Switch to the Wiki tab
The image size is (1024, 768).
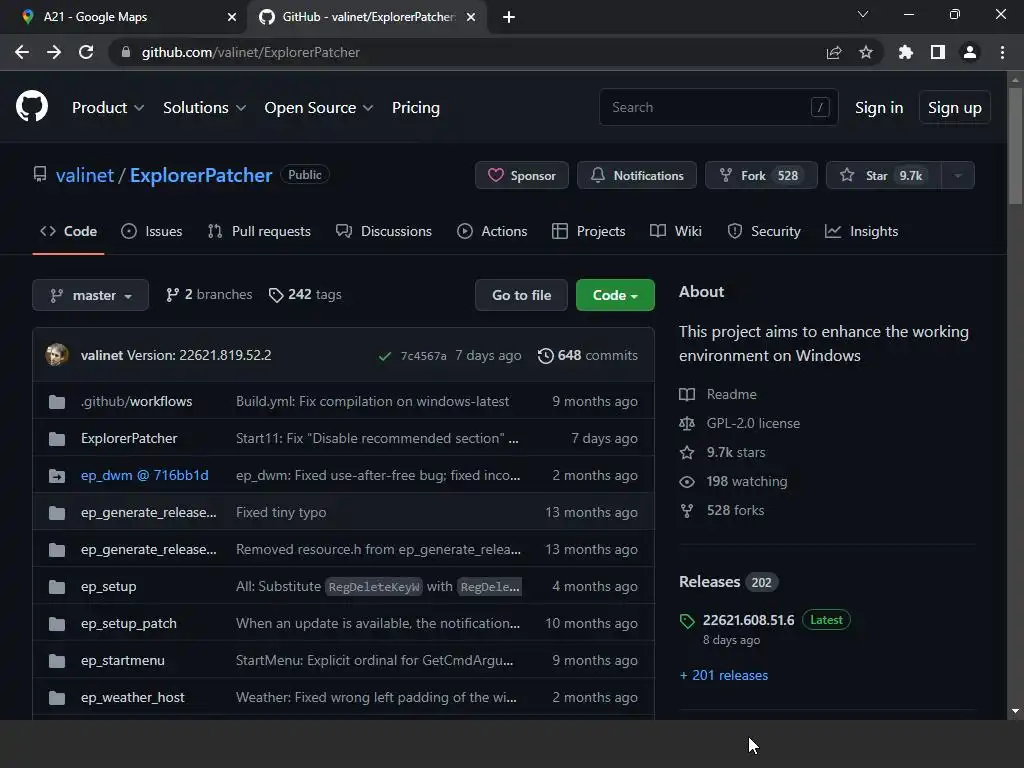click(x=676, y=231)
